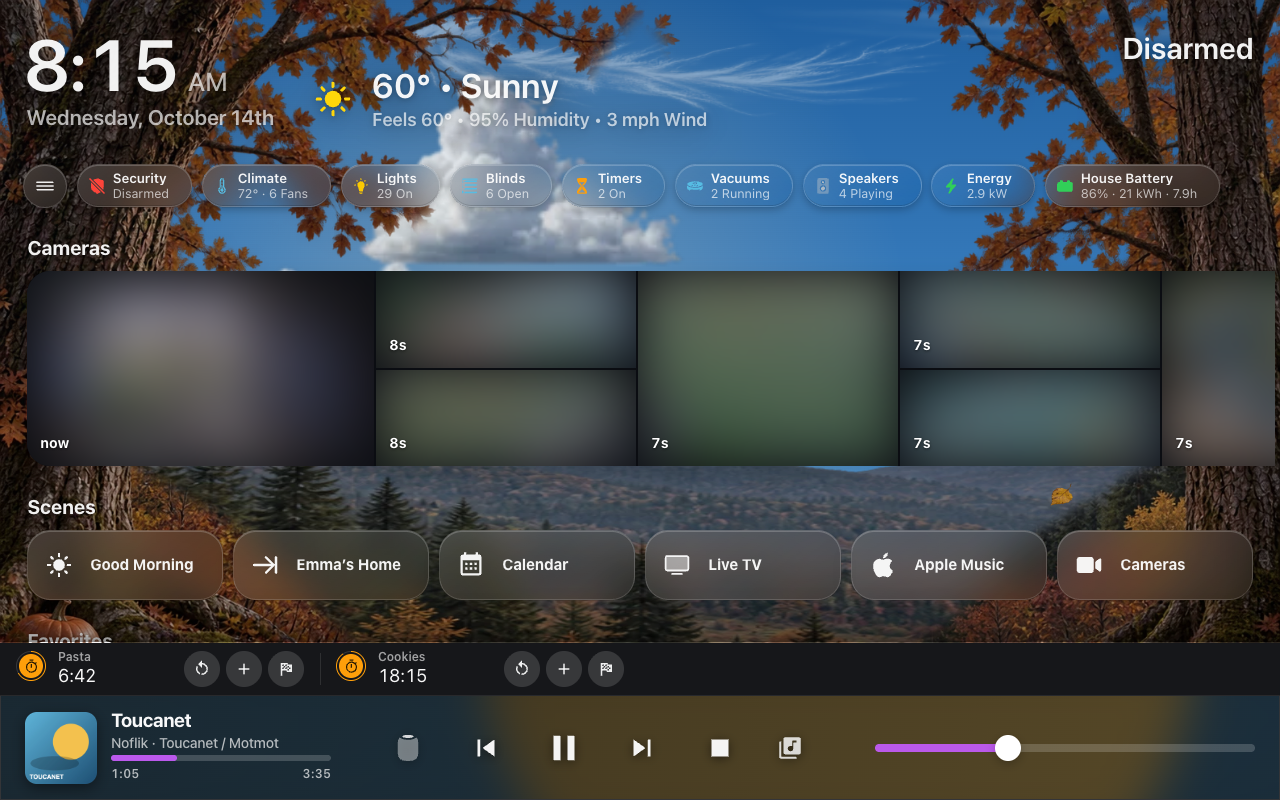Viewport: 1280px width, 800px height.
Task: Select the HomePod speaker output icon
Action: [408, 748]
